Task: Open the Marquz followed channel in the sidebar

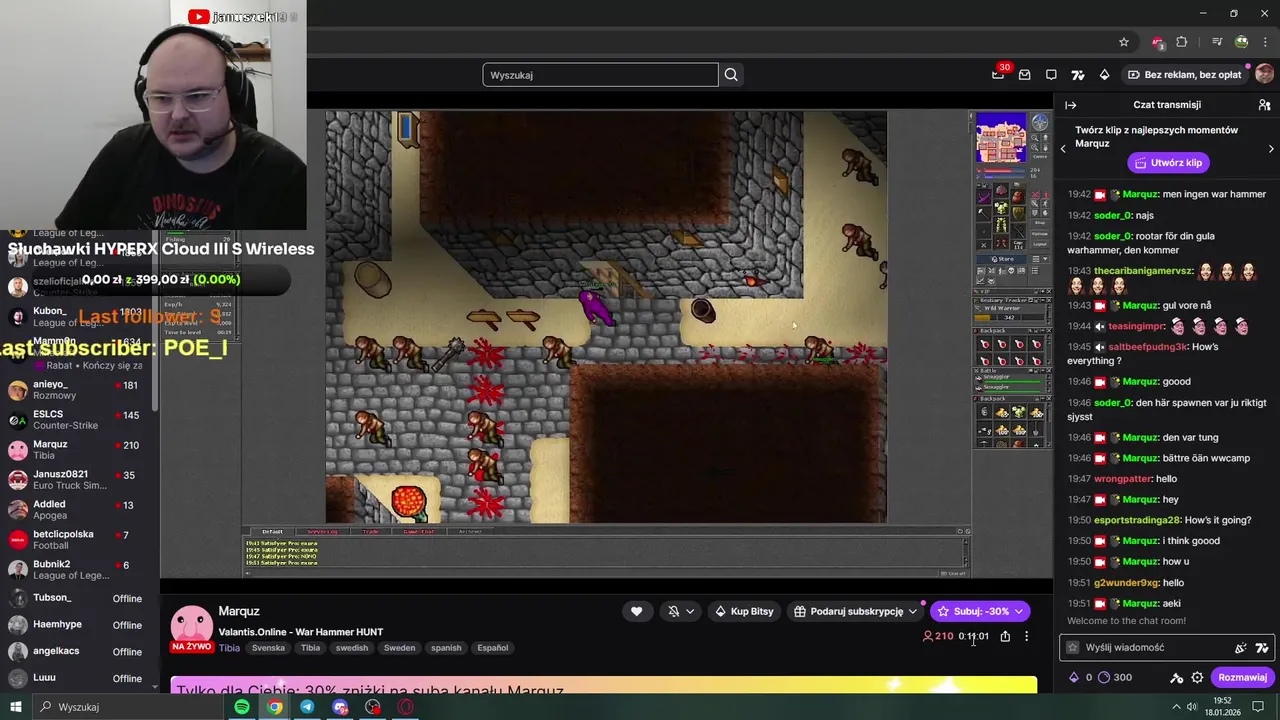Action: (78, 450)
